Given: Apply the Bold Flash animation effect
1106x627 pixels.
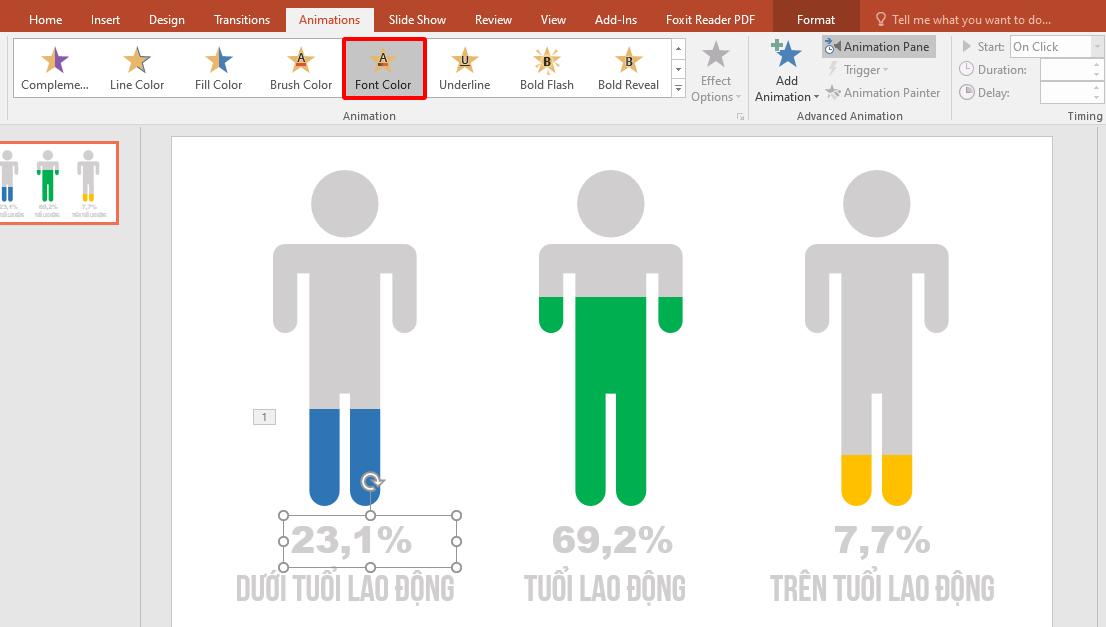Looking at the screenshot, I should [547, 68].
